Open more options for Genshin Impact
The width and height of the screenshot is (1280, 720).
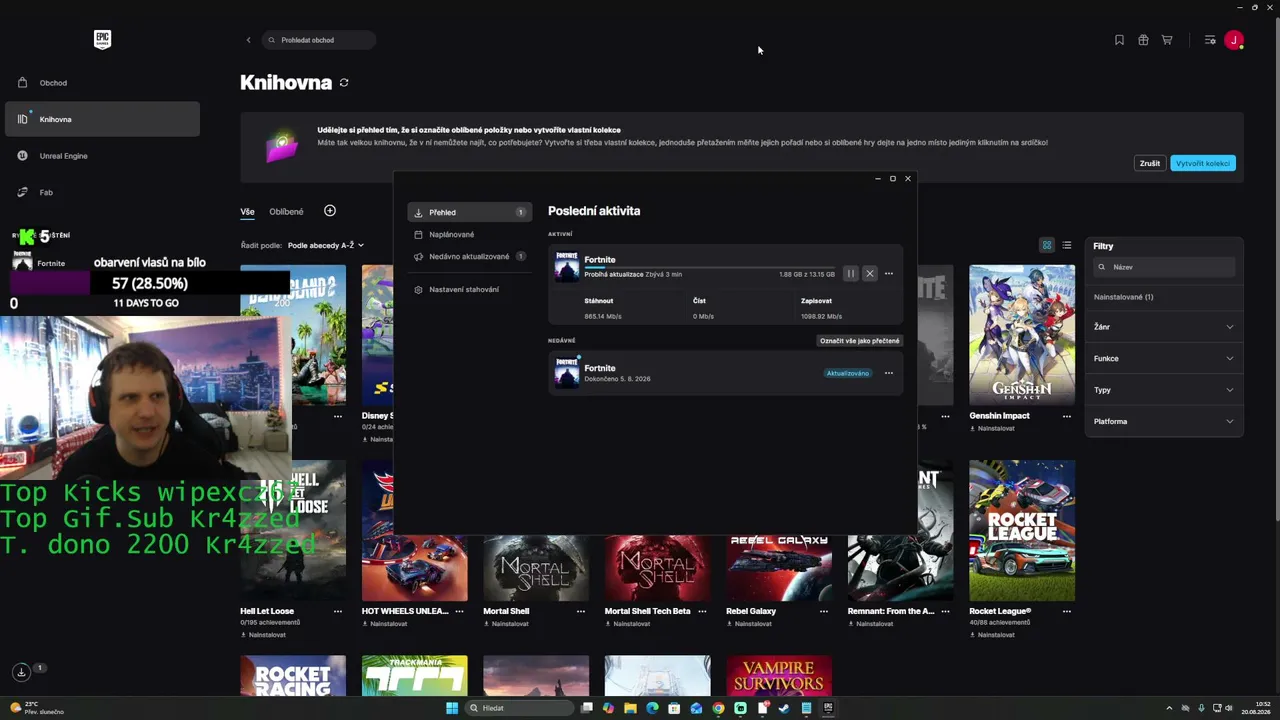[x=1067, y=416]
